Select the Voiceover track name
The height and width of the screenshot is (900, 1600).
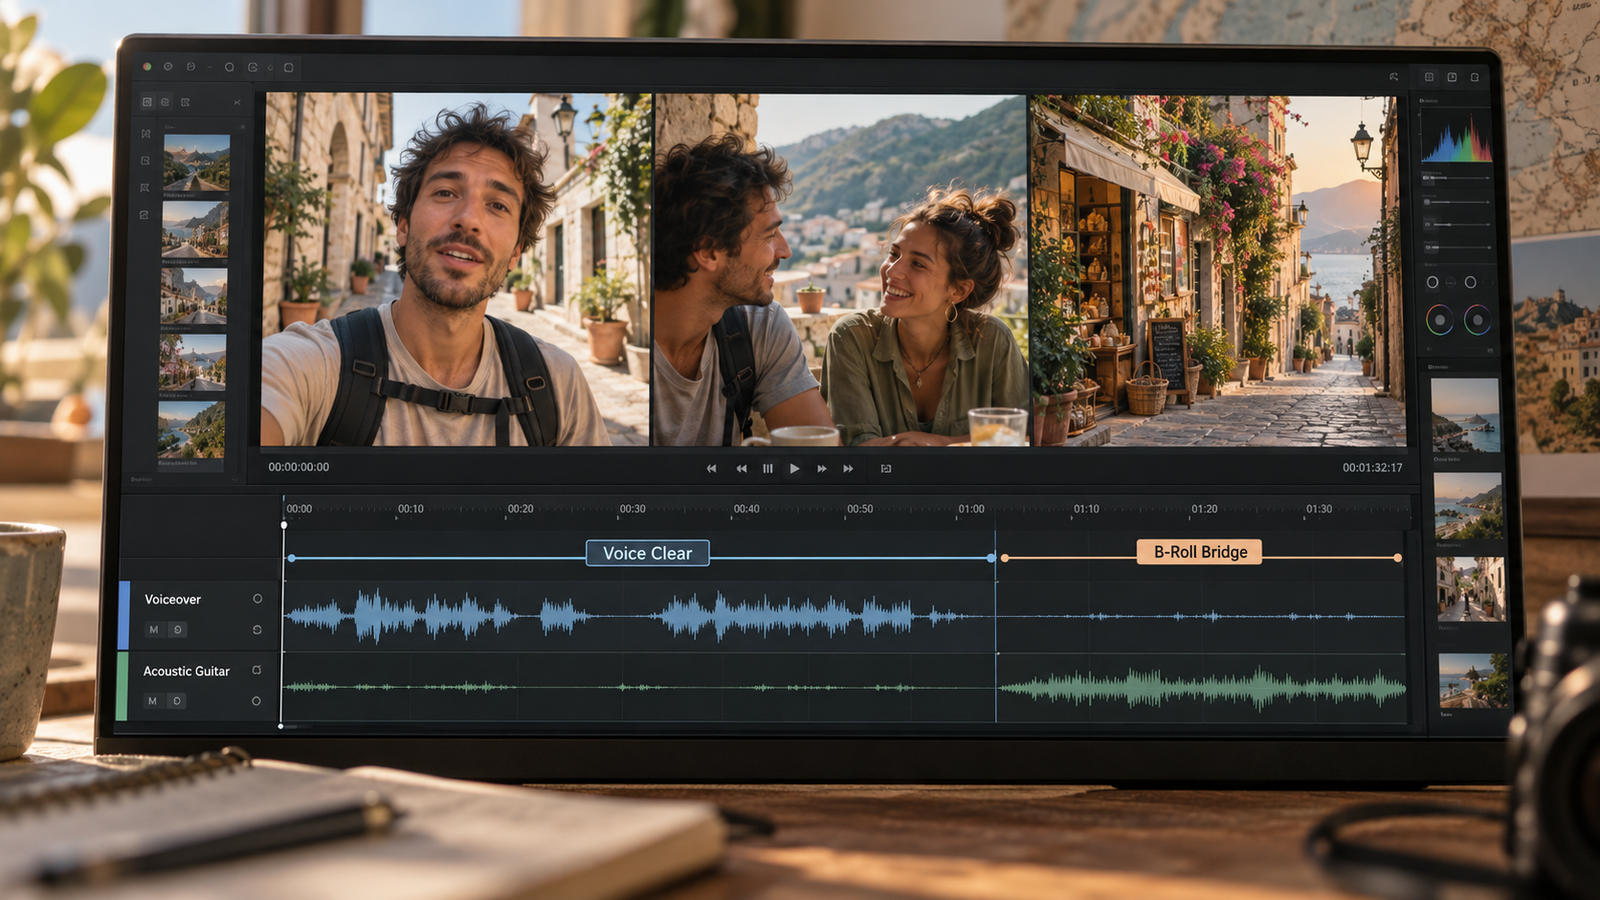click(x=173, y=600)
